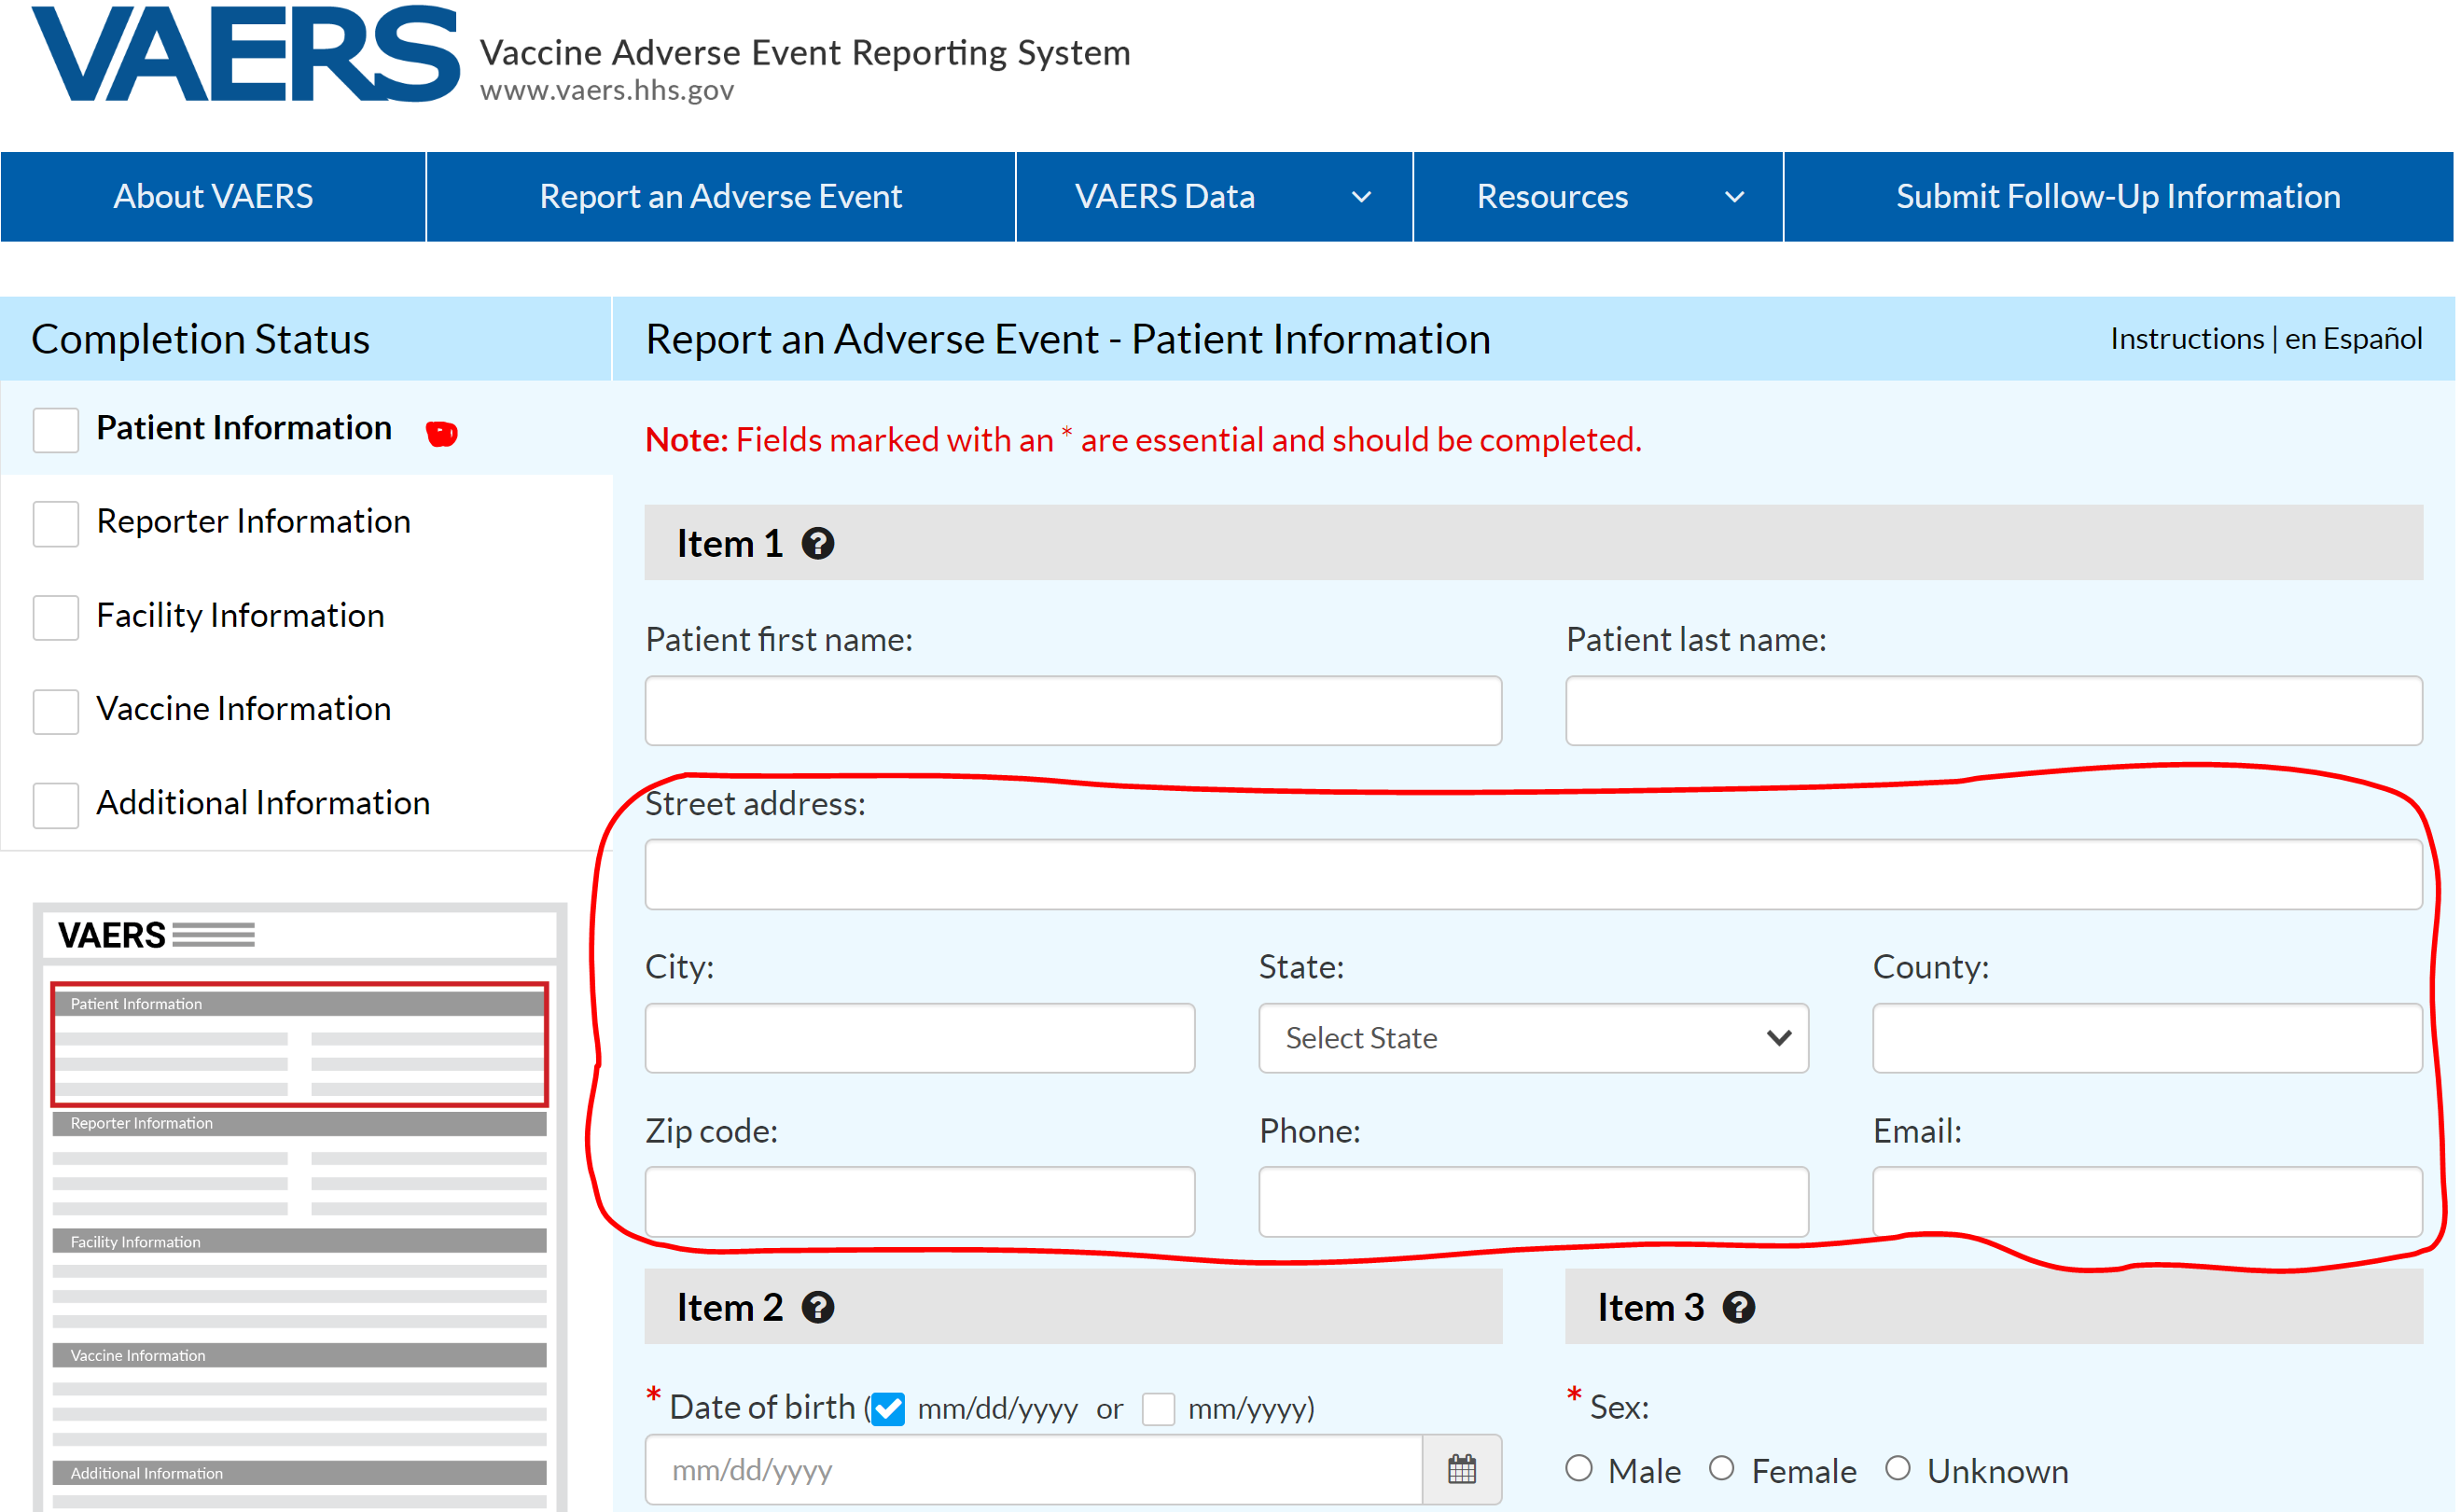Switch to en Español
Viewport: 2461px width, 1512px height.
pyautogui.click(x=2353, y=339)
